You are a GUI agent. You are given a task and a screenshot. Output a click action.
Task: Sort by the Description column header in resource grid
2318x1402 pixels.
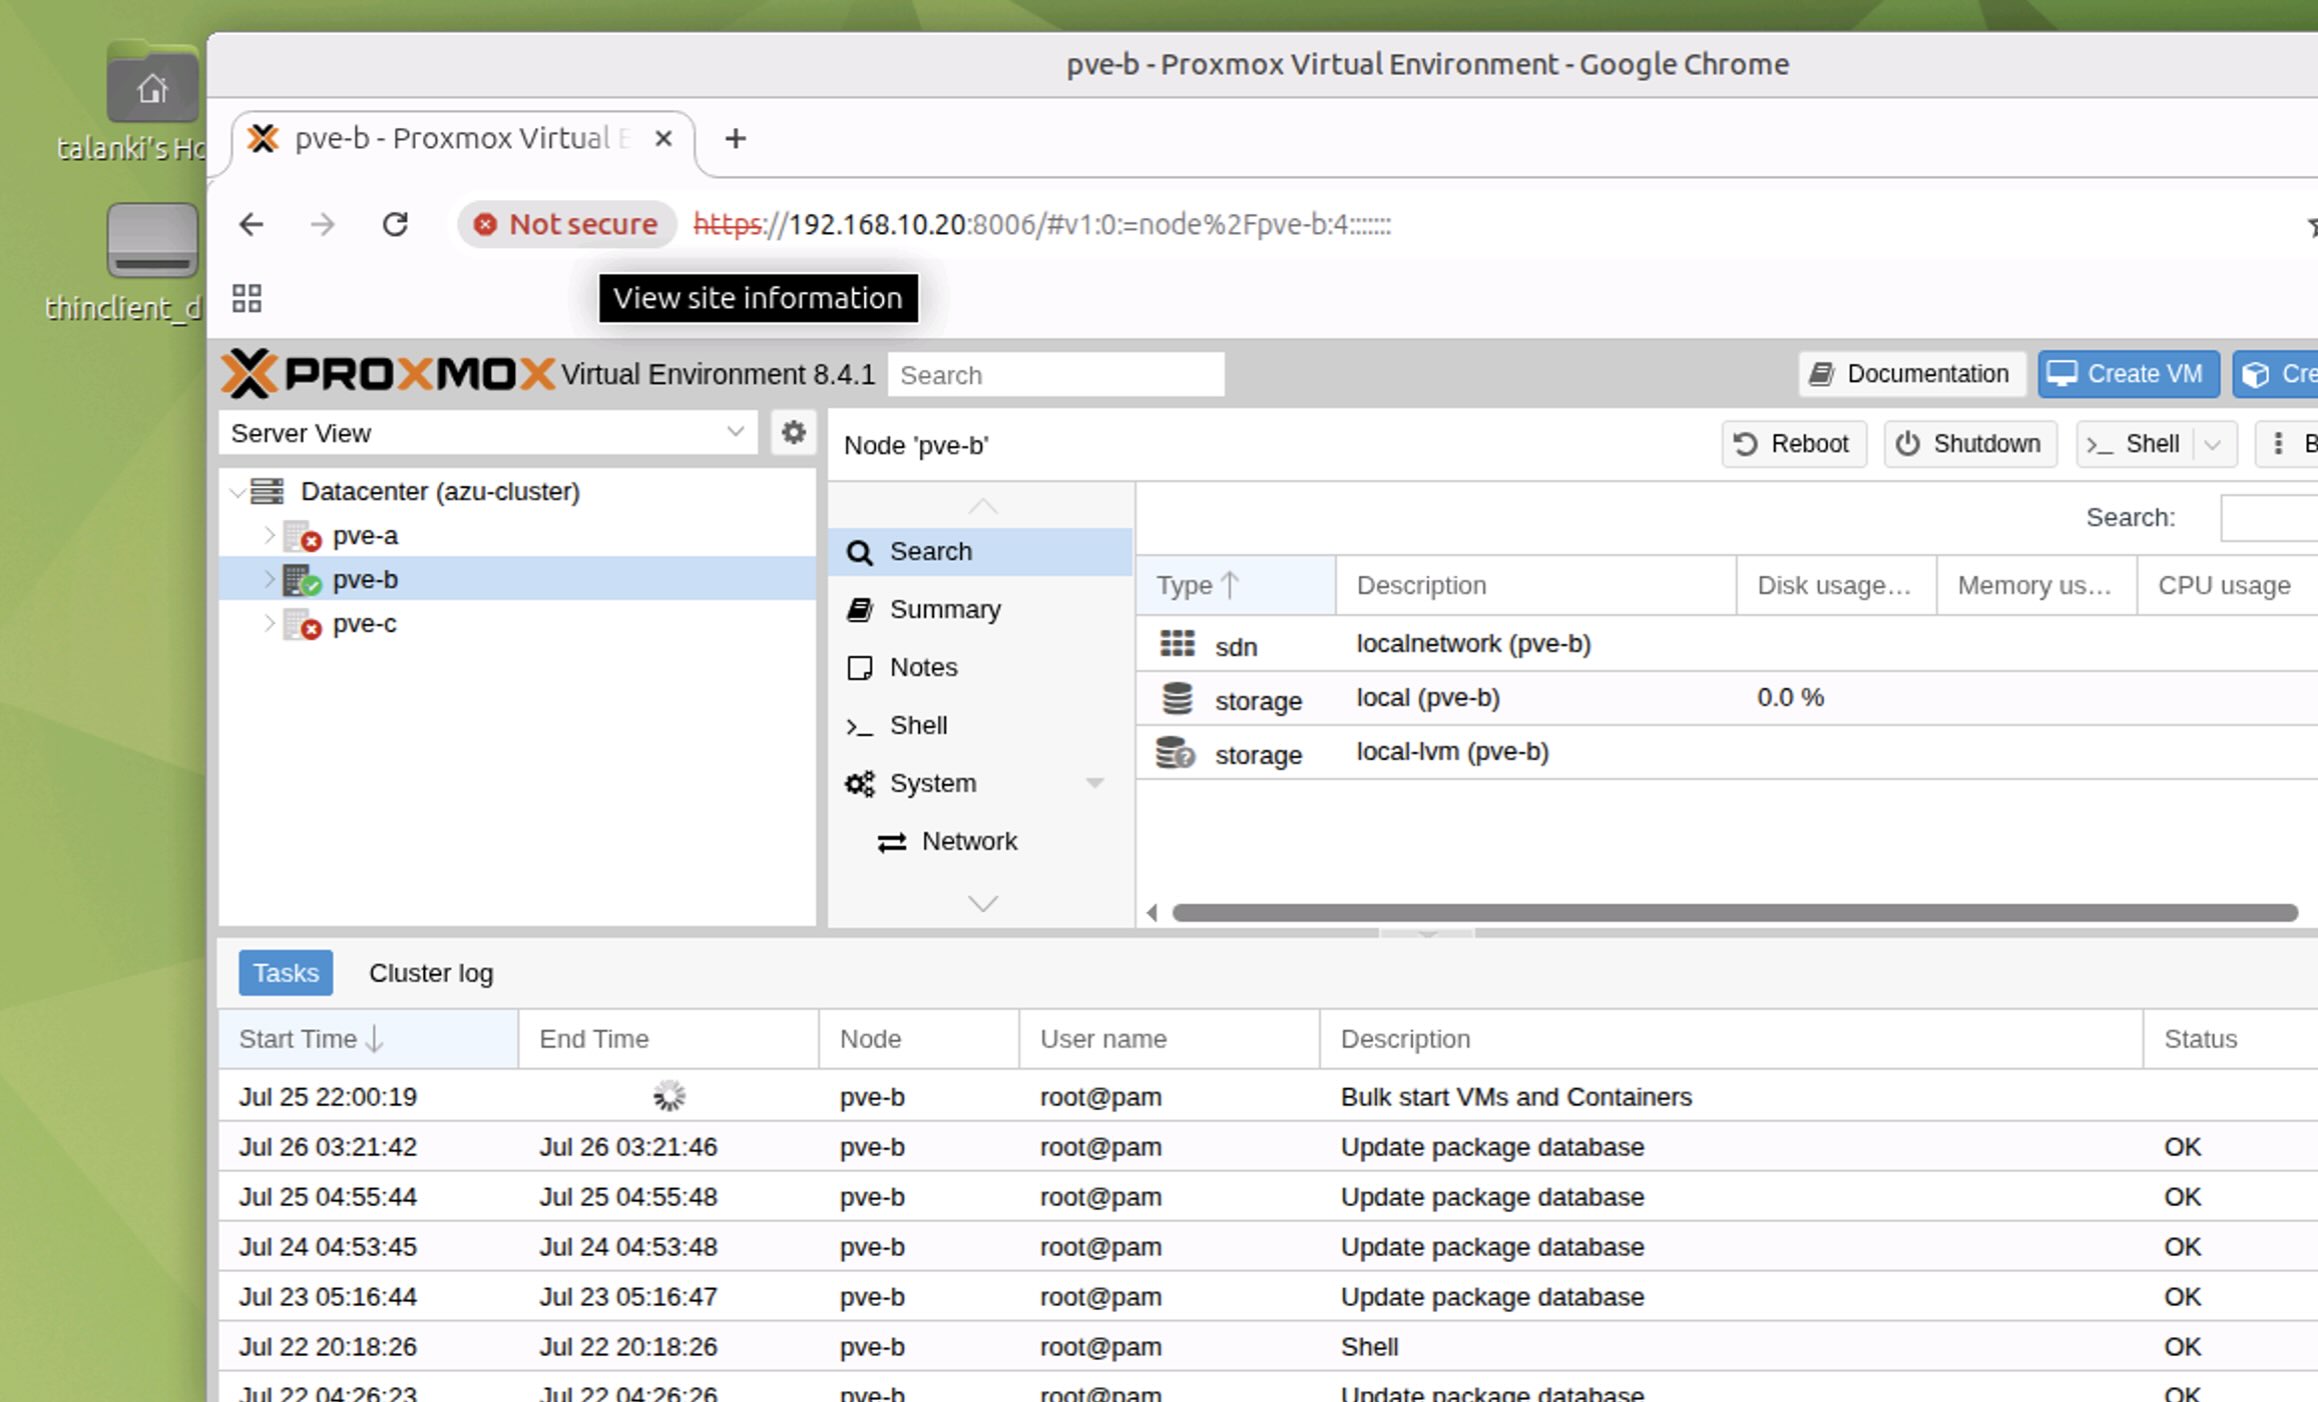point(1535,585)
